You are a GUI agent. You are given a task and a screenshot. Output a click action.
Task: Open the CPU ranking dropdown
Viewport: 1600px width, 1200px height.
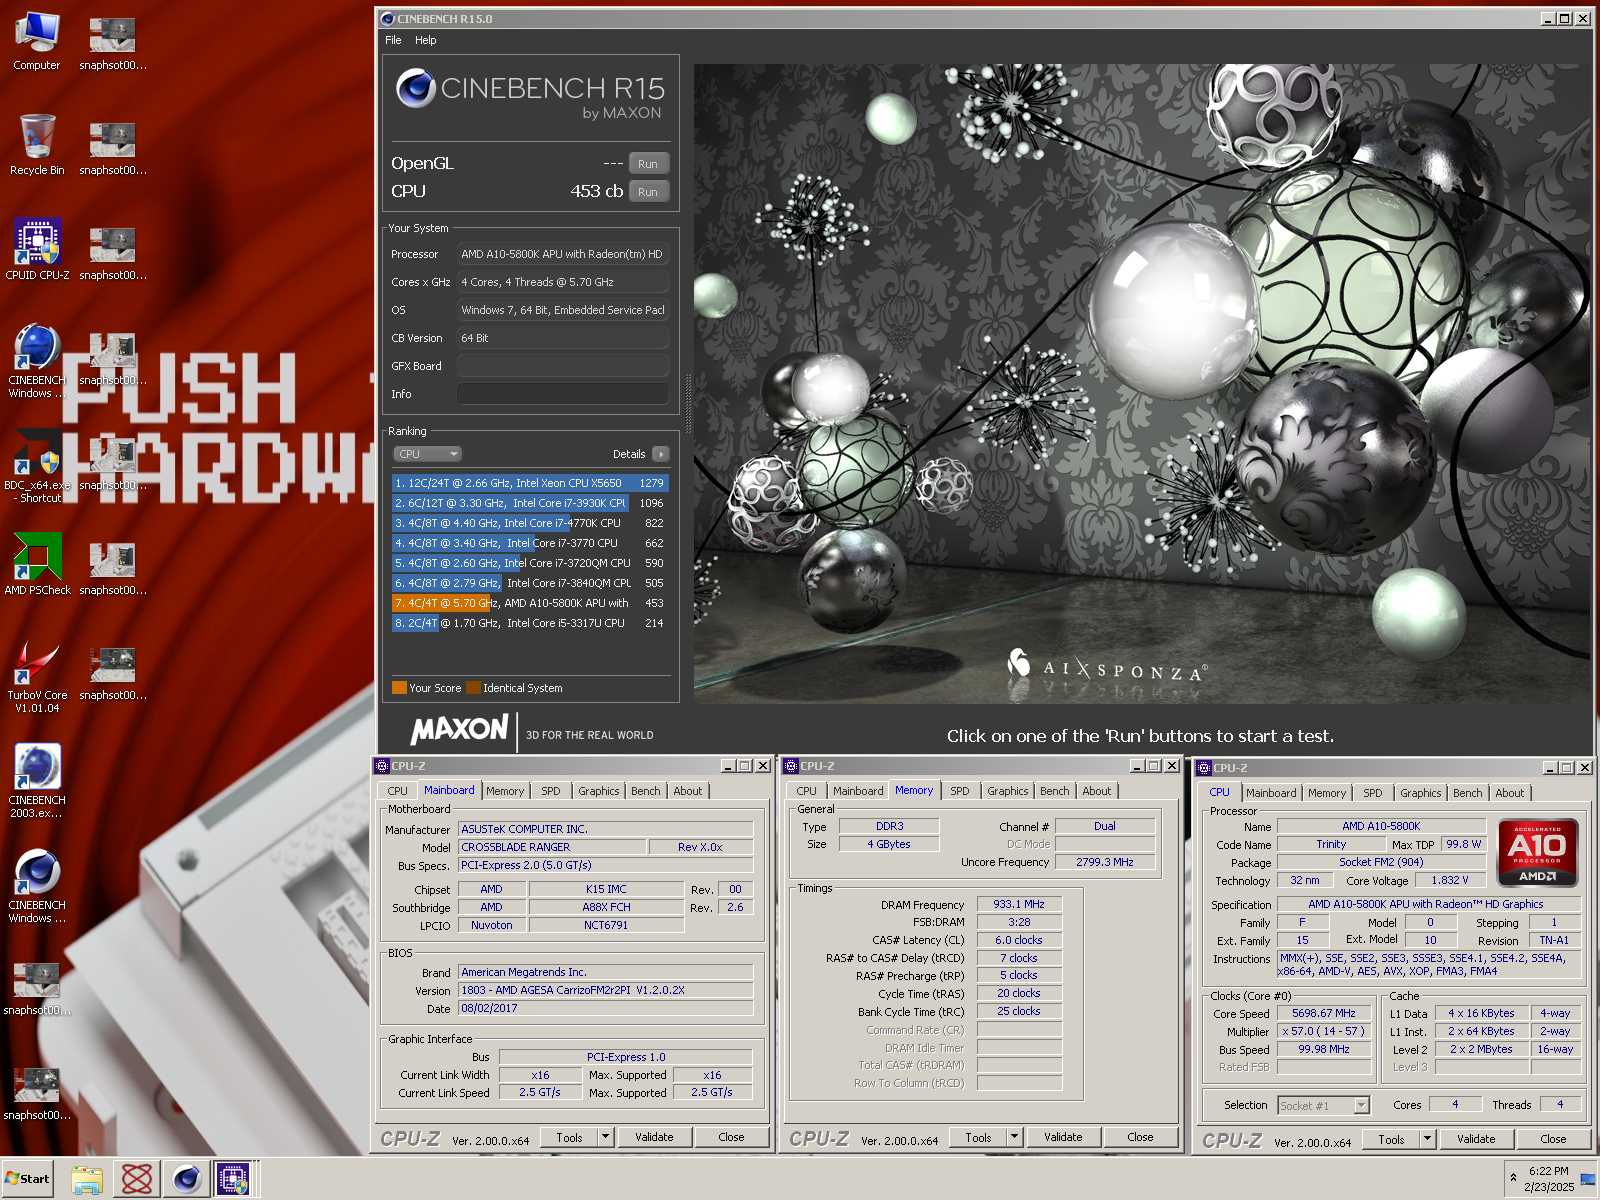pyautogui.click(x=427, y=454)
